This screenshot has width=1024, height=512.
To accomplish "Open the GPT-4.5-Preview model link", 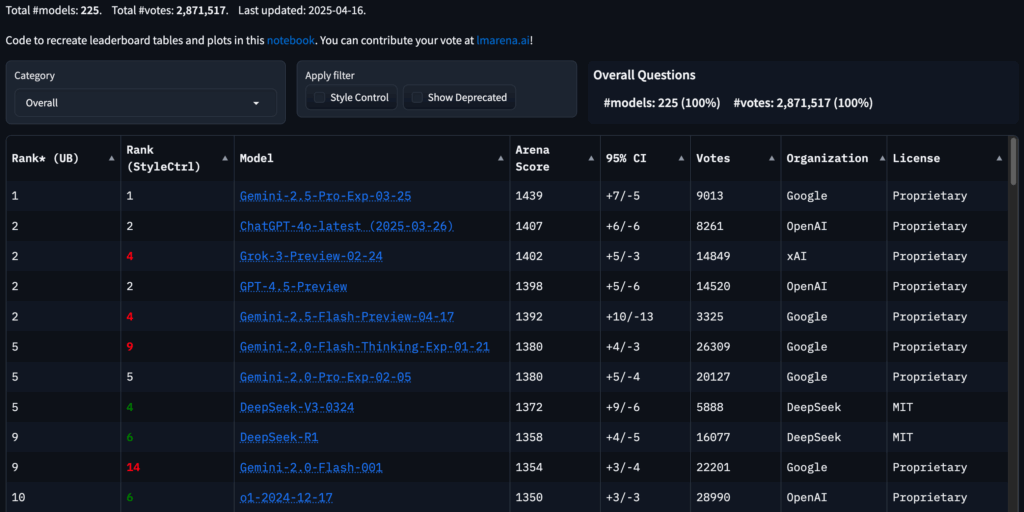I will tap(293, 286).
